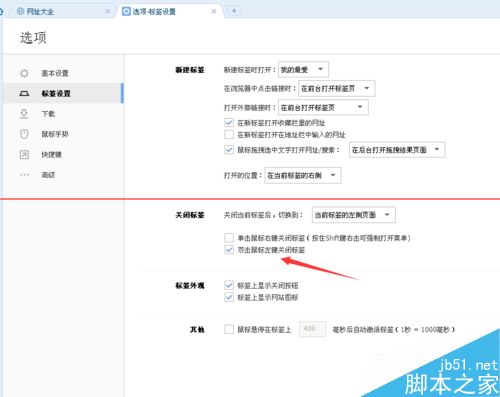The width and height of the screenshot is (500, 397).
Task: Click the 毫秒后自动激活标签 text
Action: click(x=363, y=330)
